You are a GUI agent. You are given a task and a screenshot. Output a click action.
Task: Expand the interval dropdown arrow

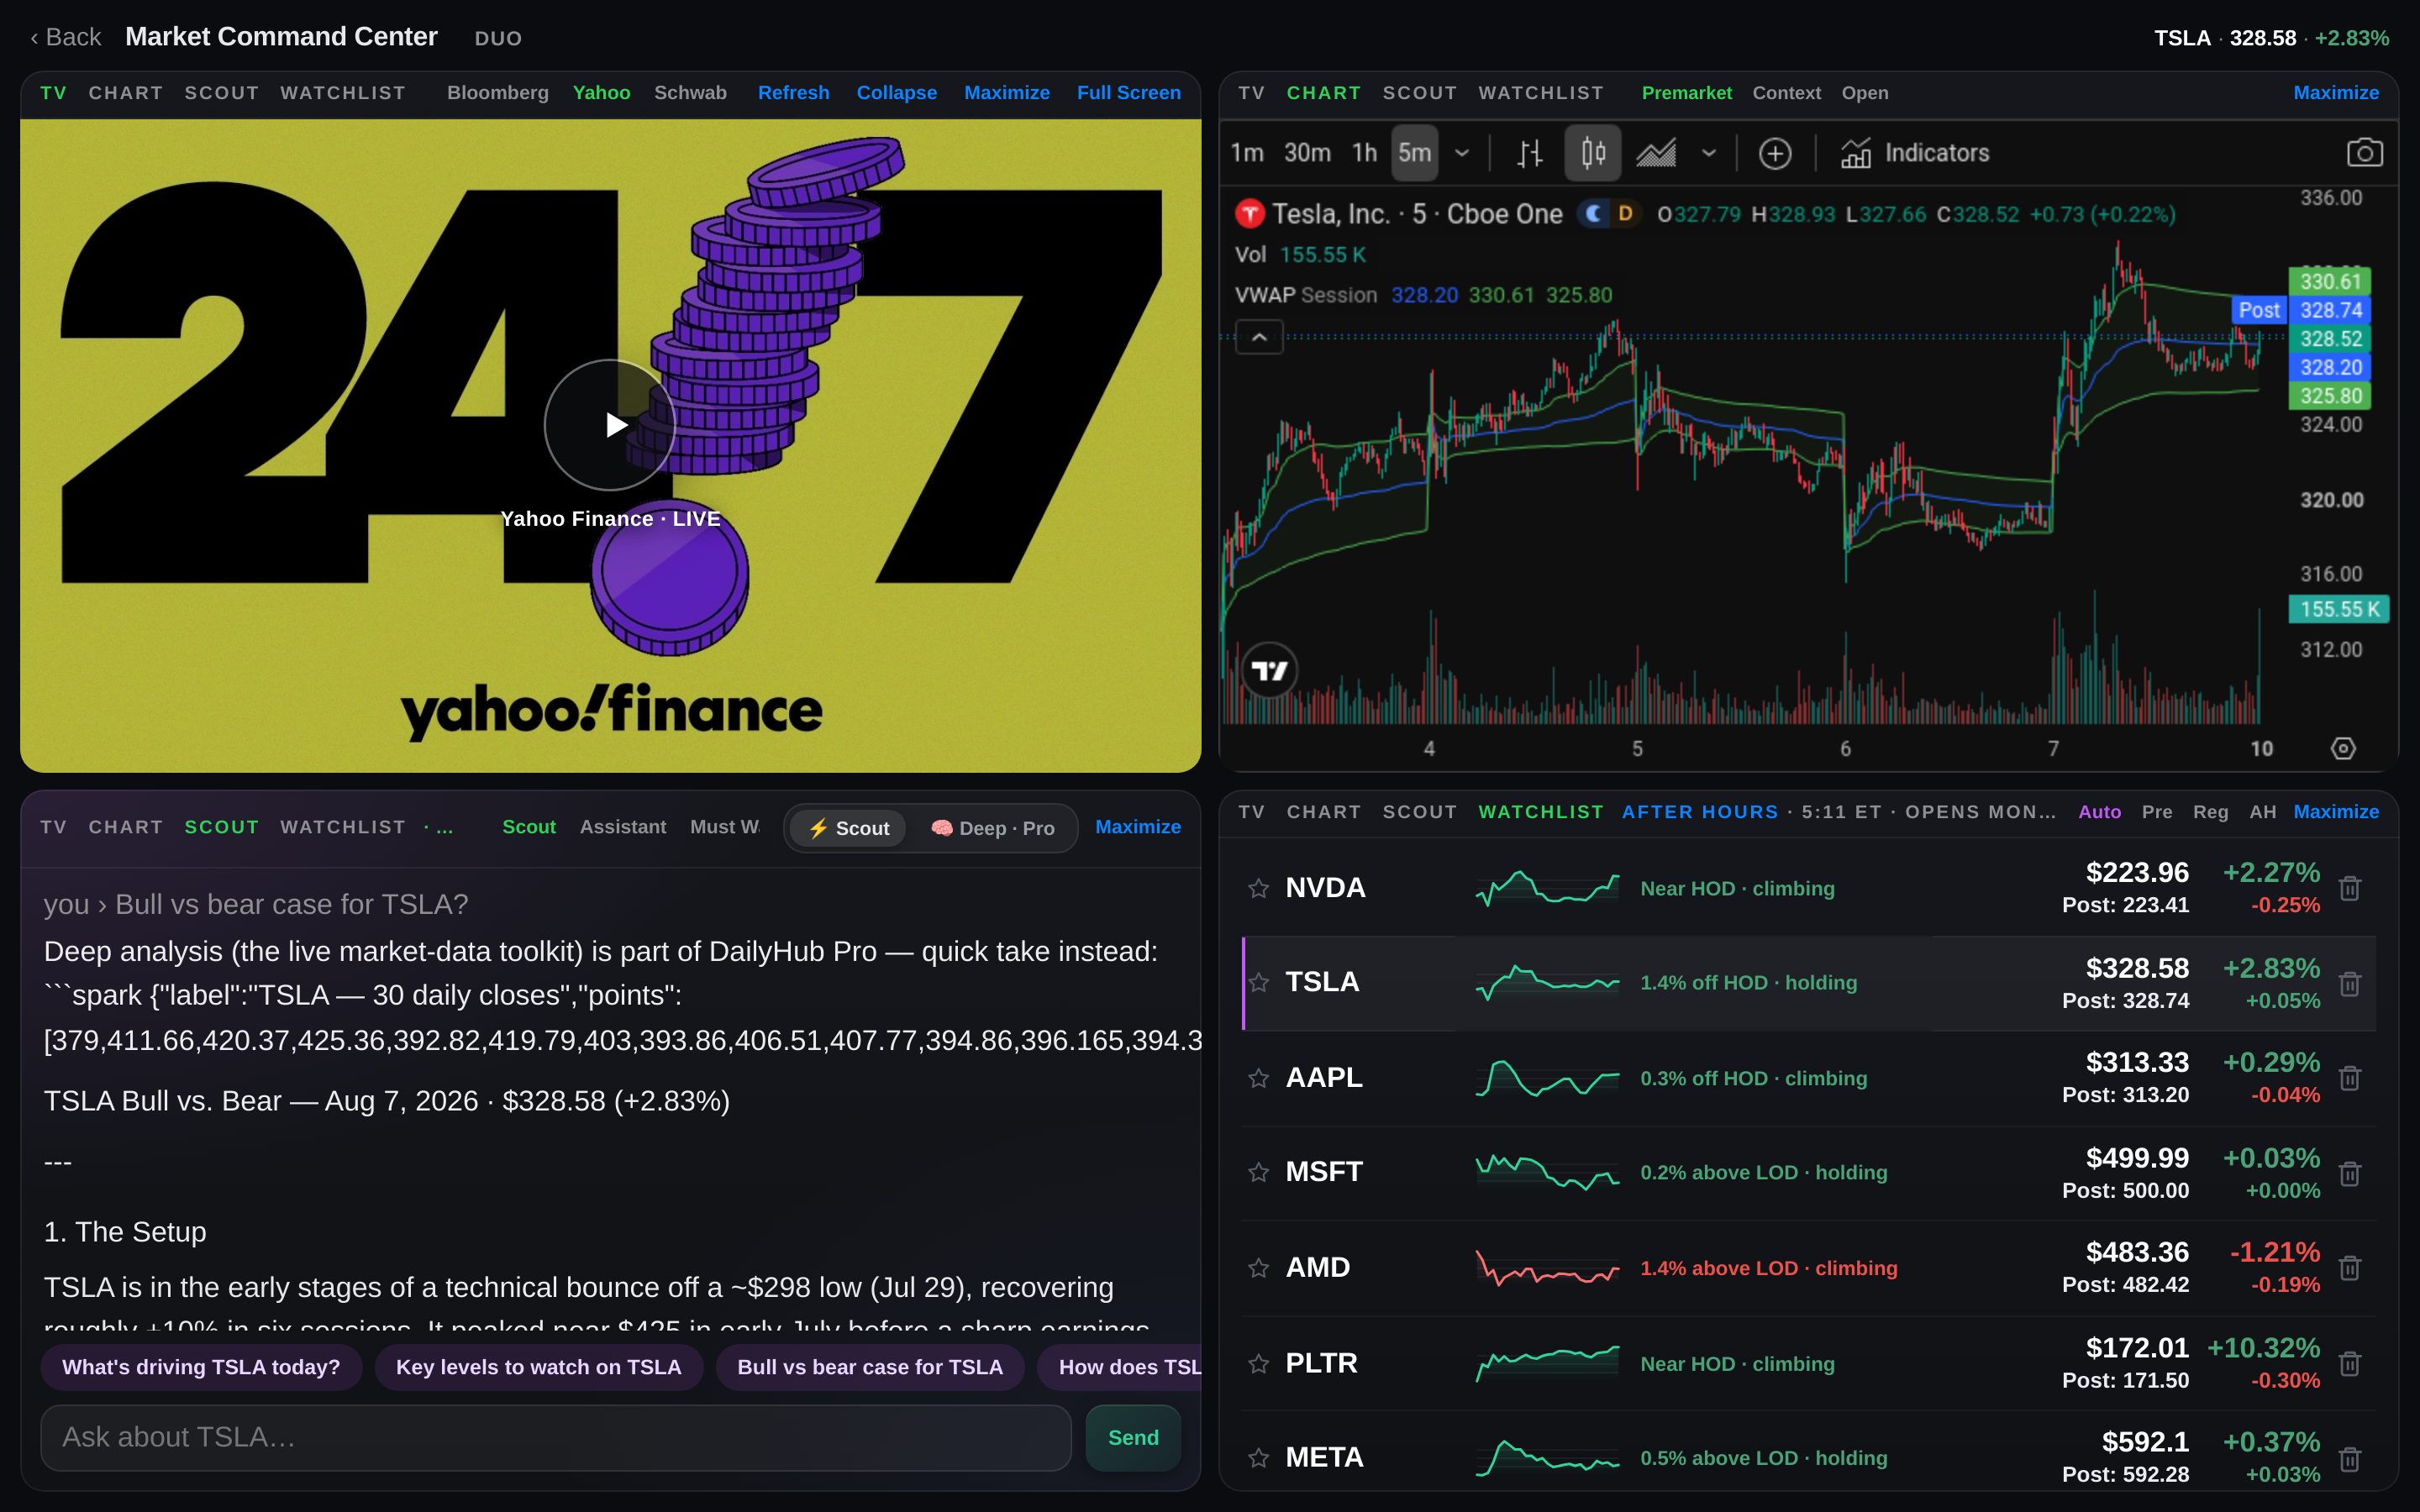(1462, 153)
